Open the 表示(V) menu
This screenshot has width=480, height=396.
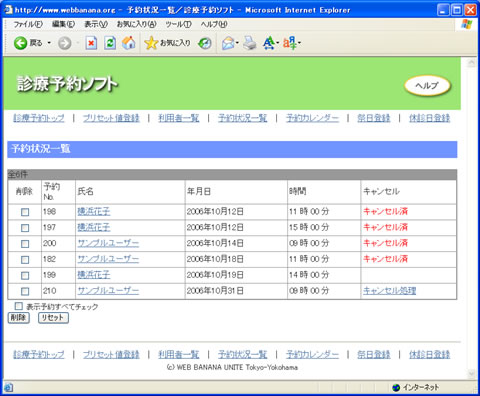pyautogui.click(x=96, y=24)
